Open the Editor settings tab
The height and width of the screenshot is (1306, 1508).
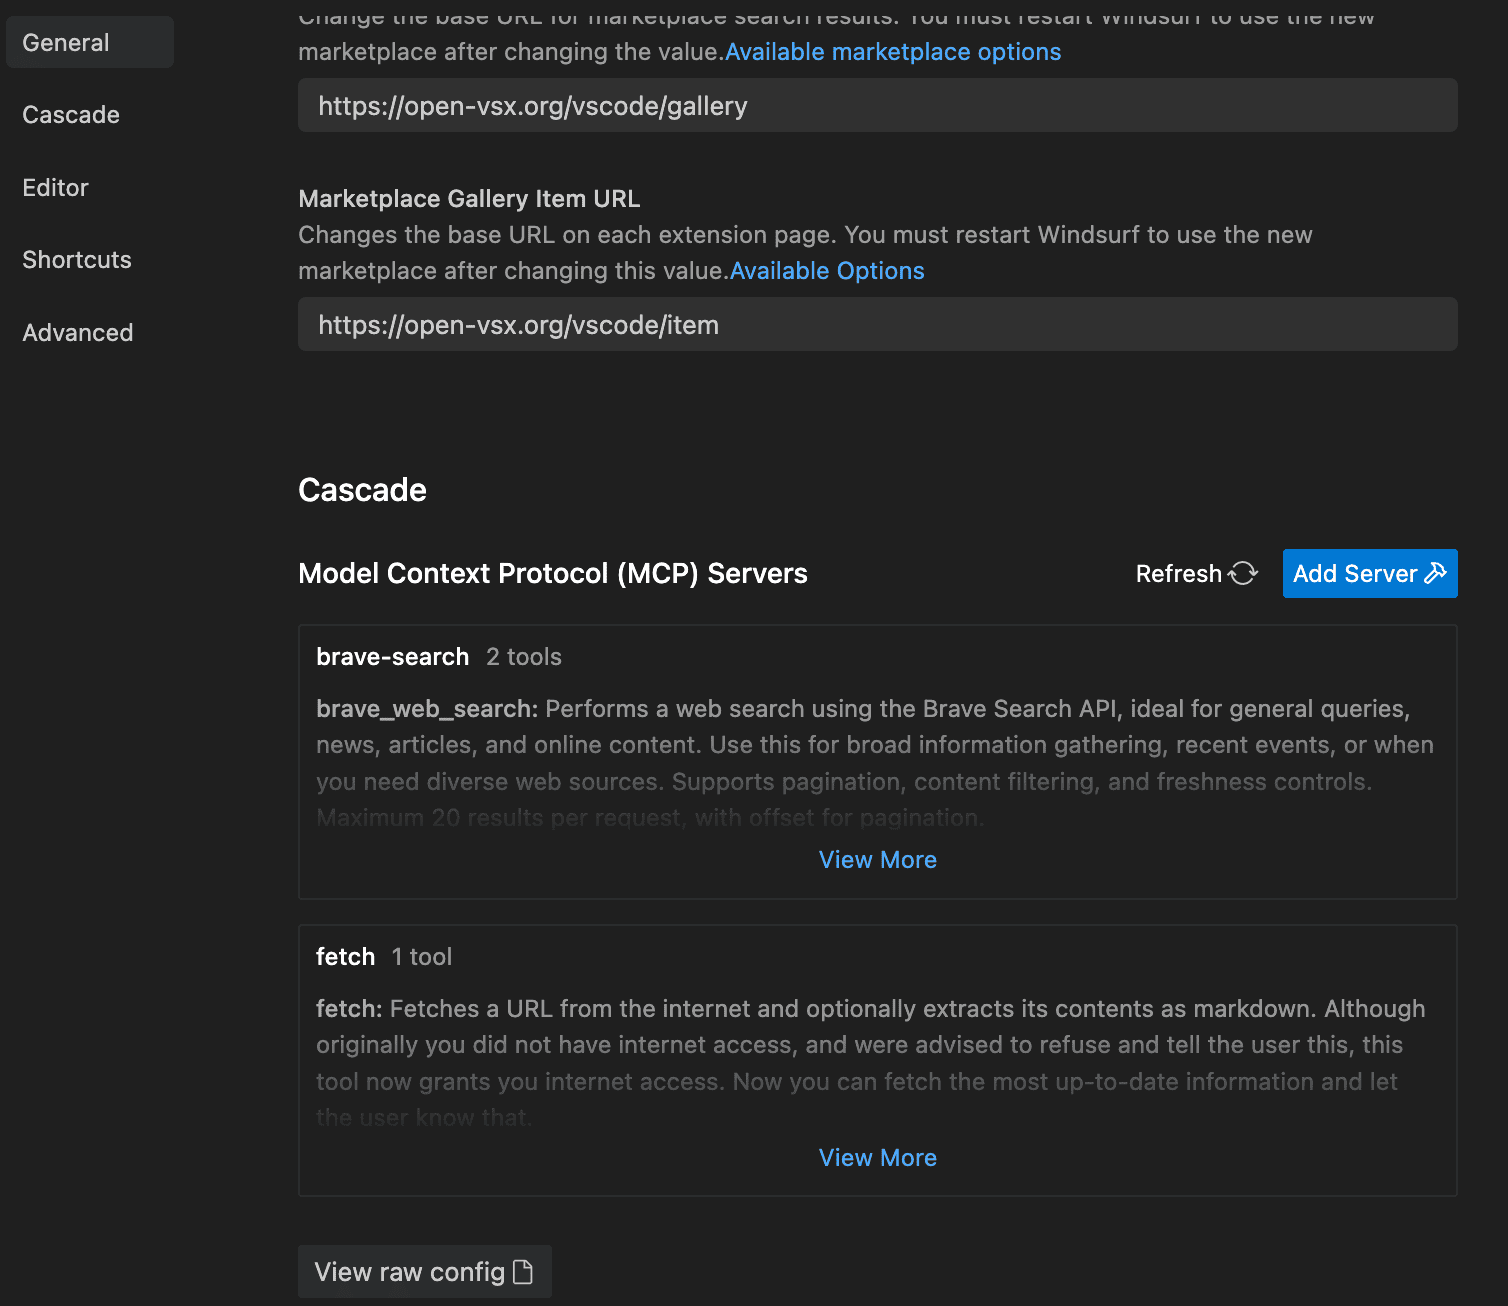pyautogui.click(x=55, y=187)
